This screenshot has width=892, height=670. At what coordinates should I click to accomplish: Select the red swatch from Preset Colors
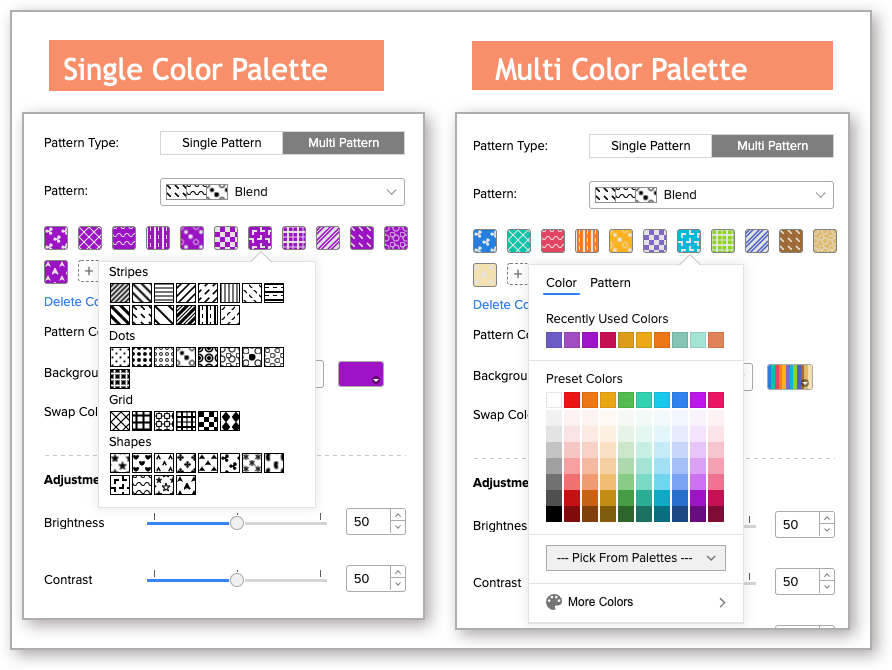(571, 399)
